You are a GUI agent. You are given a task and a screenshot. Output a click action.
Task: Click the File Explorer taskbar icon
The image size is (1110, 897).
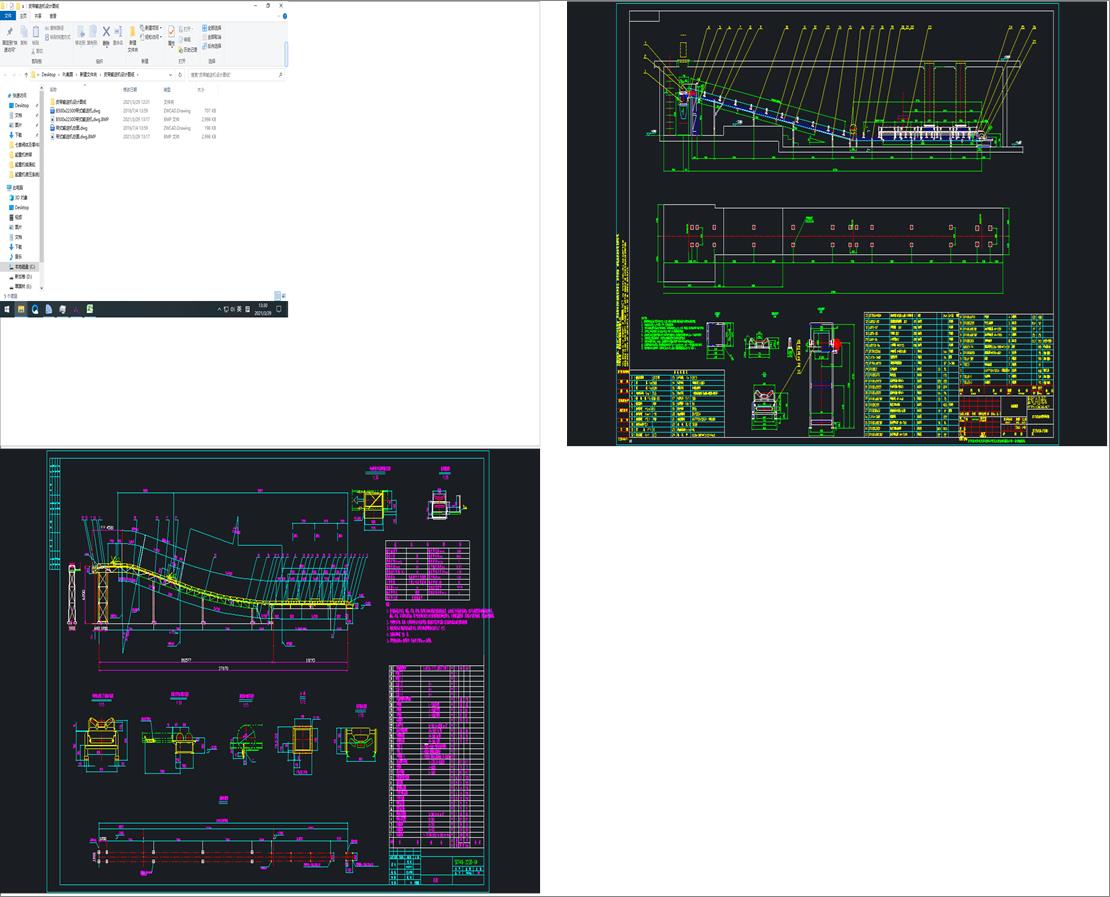(x=21, y=309)
